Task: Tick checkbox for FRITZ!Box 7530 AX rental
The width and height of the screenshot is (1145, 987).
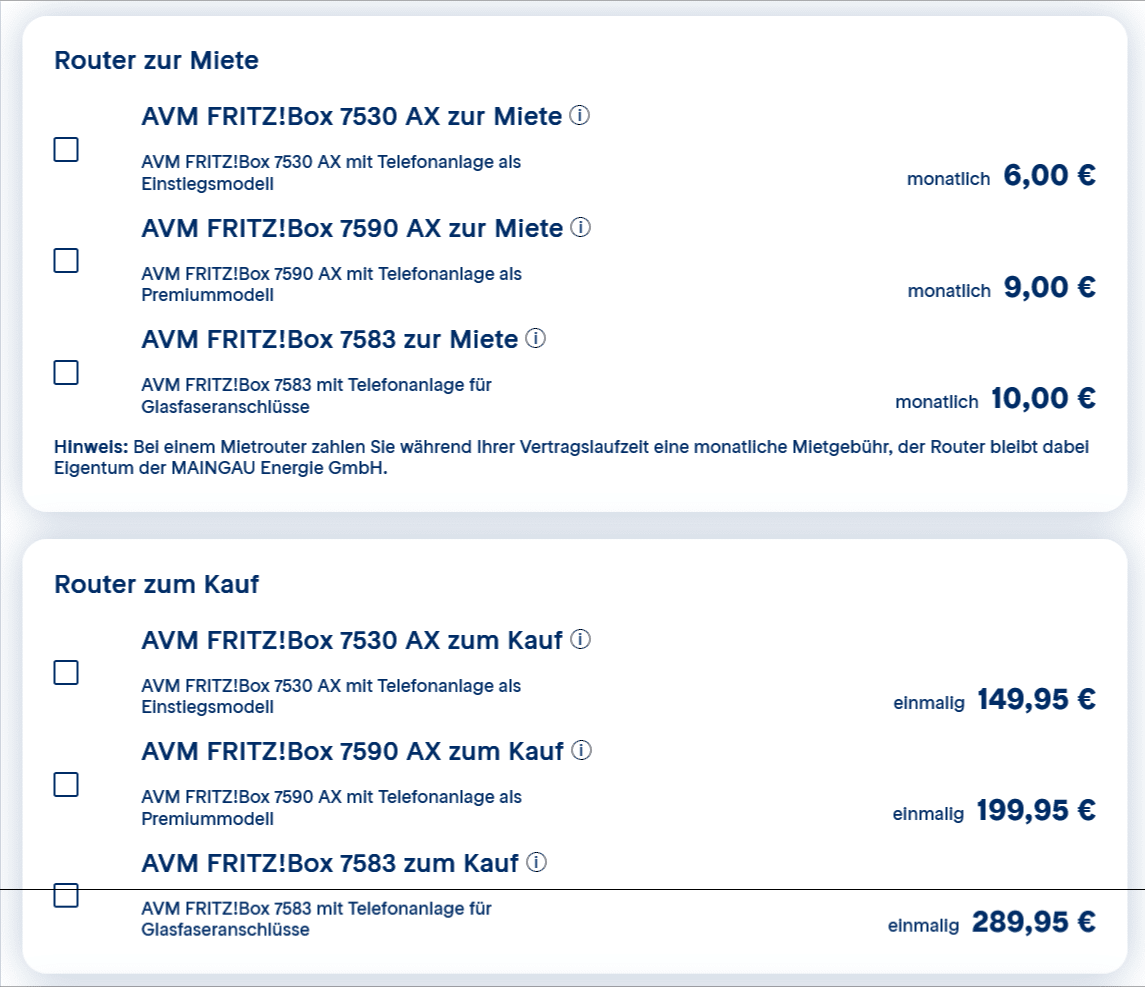Action: [x=66, y=150]
